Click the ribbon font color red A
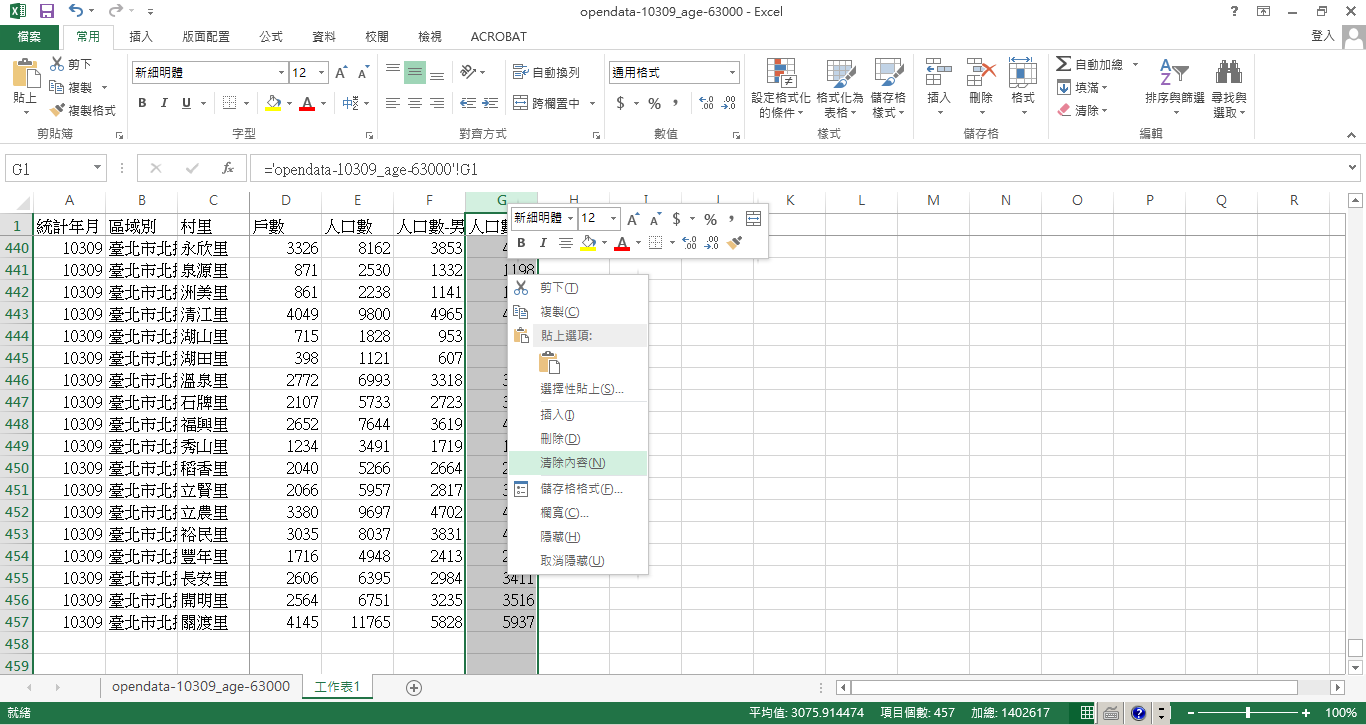 click(307, 103)
